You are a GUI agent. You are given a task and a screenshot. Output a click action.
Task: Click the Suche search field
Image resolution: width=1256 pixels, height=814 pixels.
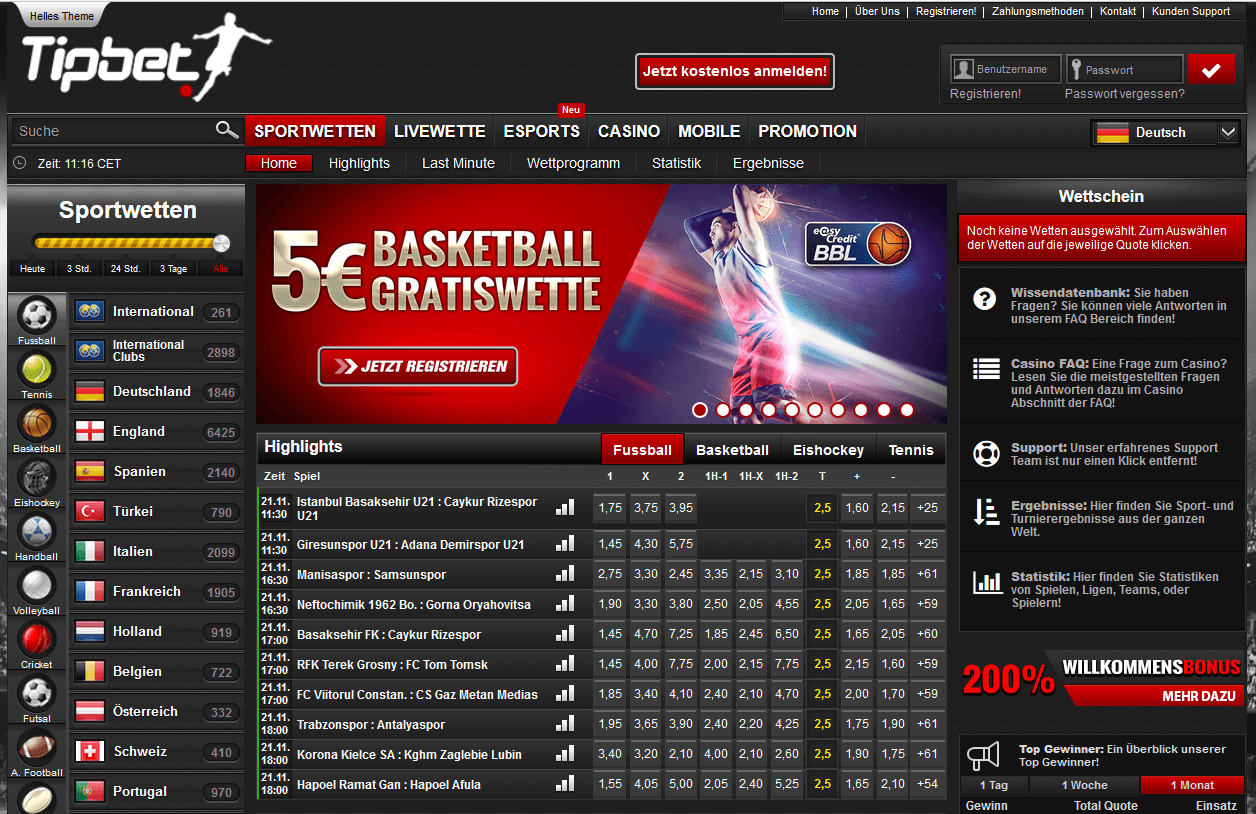click(113, 131)
